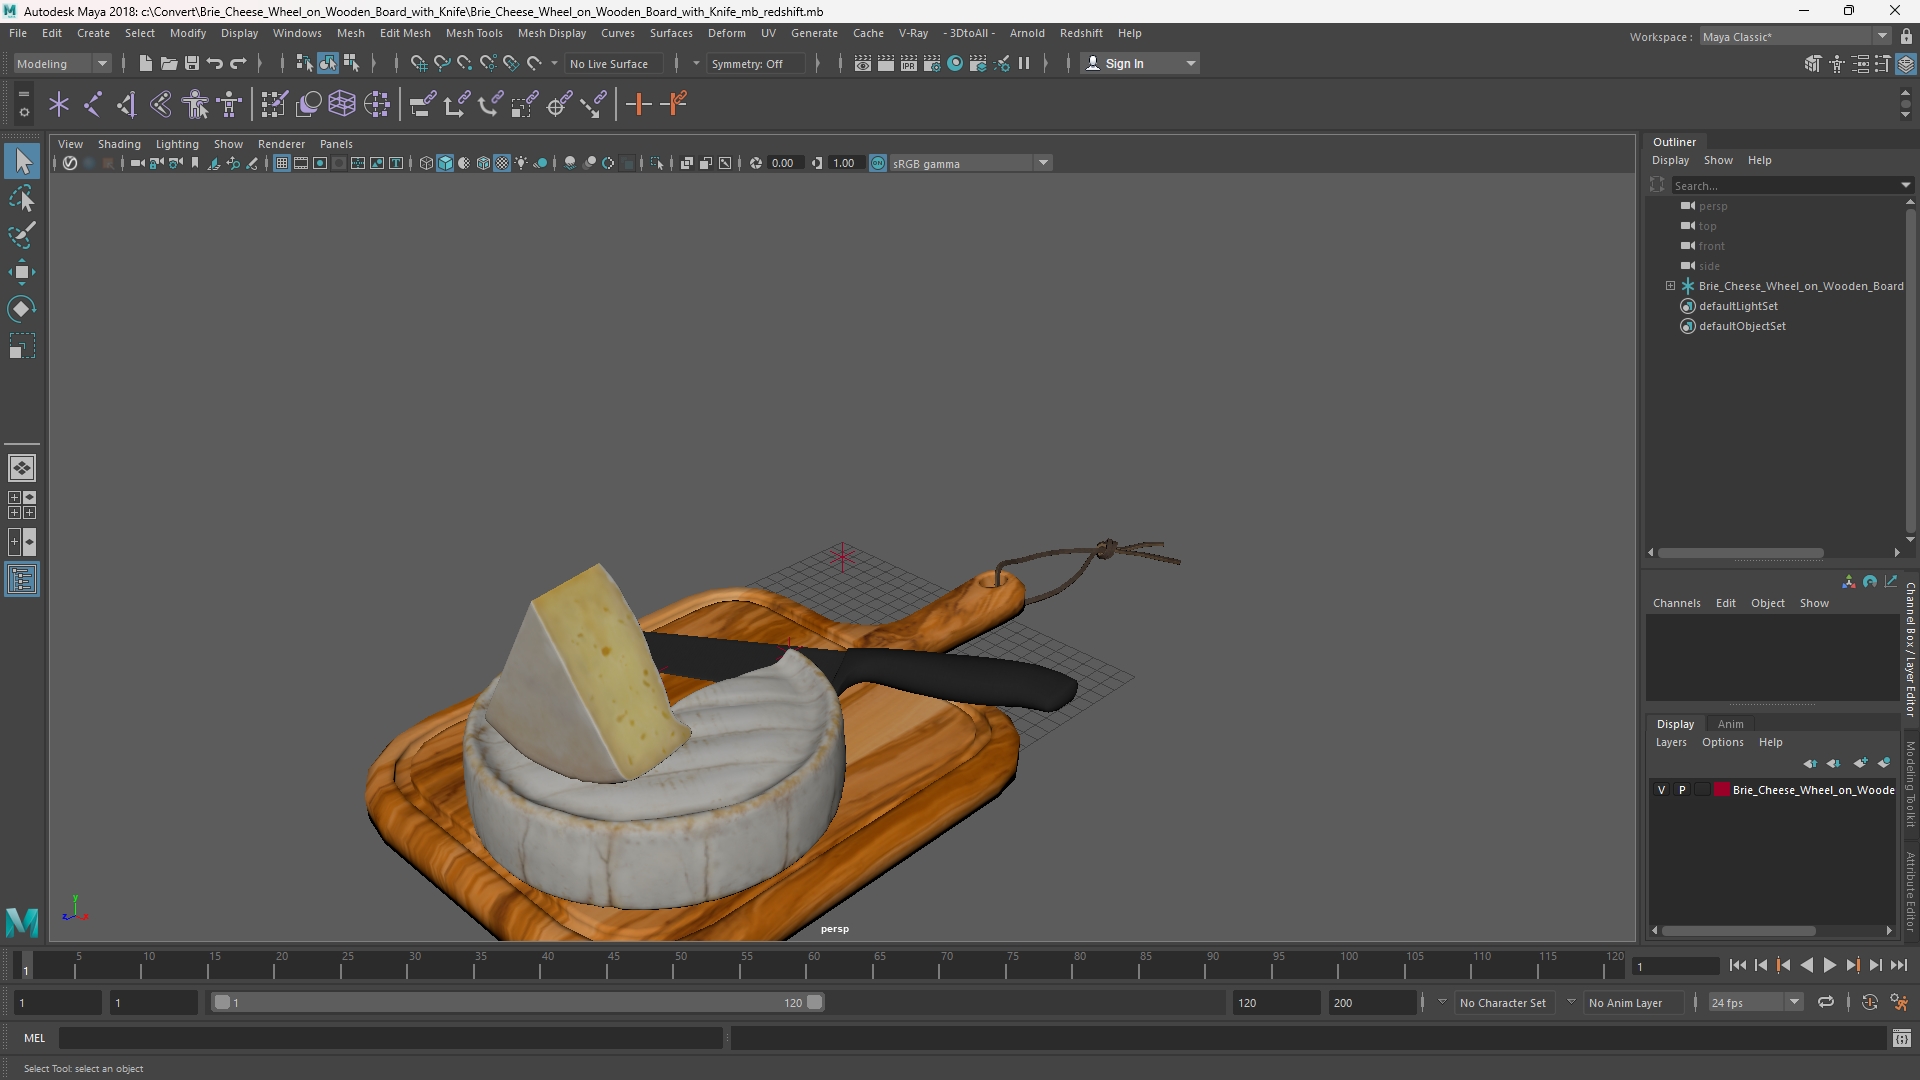The height and width of the screenshot is (1080, 1920).
Task: Click the Undo arrow icon
Action: (215, 63)
